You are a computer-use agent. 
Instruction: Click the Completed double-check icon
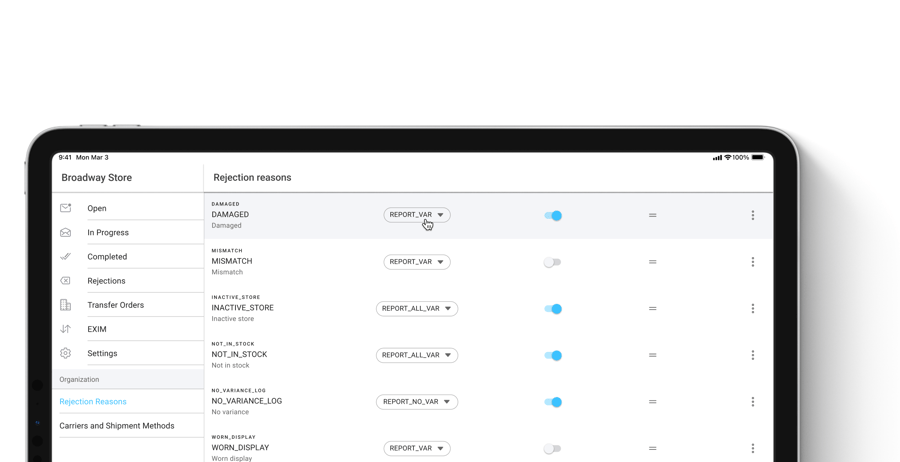pos(66,257)
